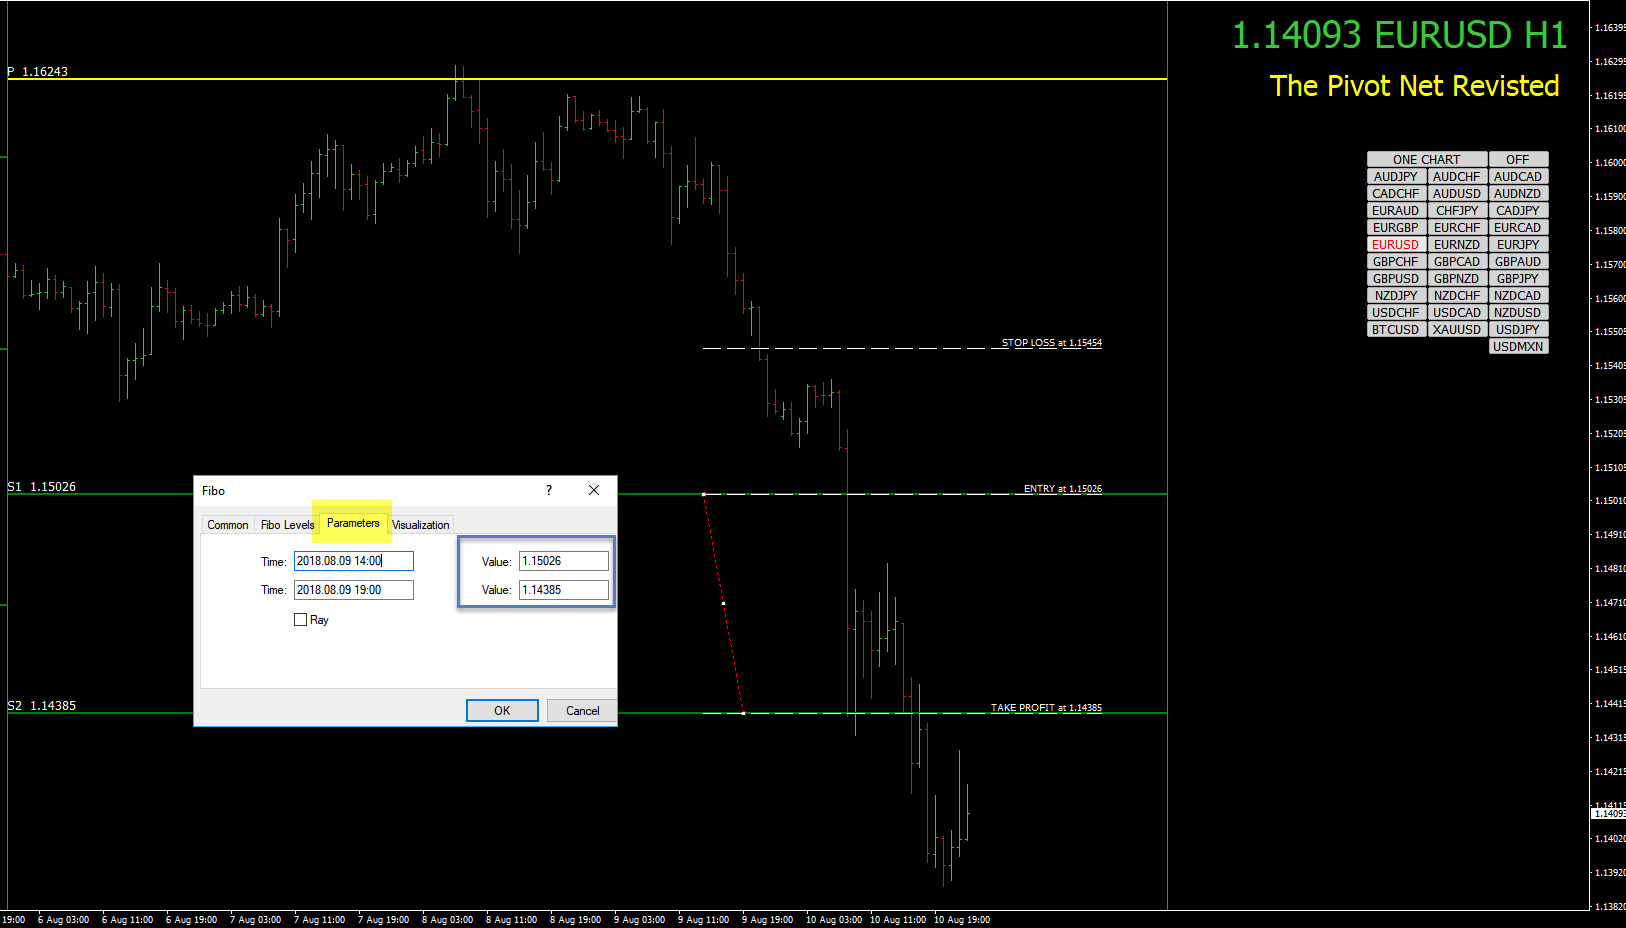Click The Pivot Net Revisted heading
1626x928 pixels.
1414,86
